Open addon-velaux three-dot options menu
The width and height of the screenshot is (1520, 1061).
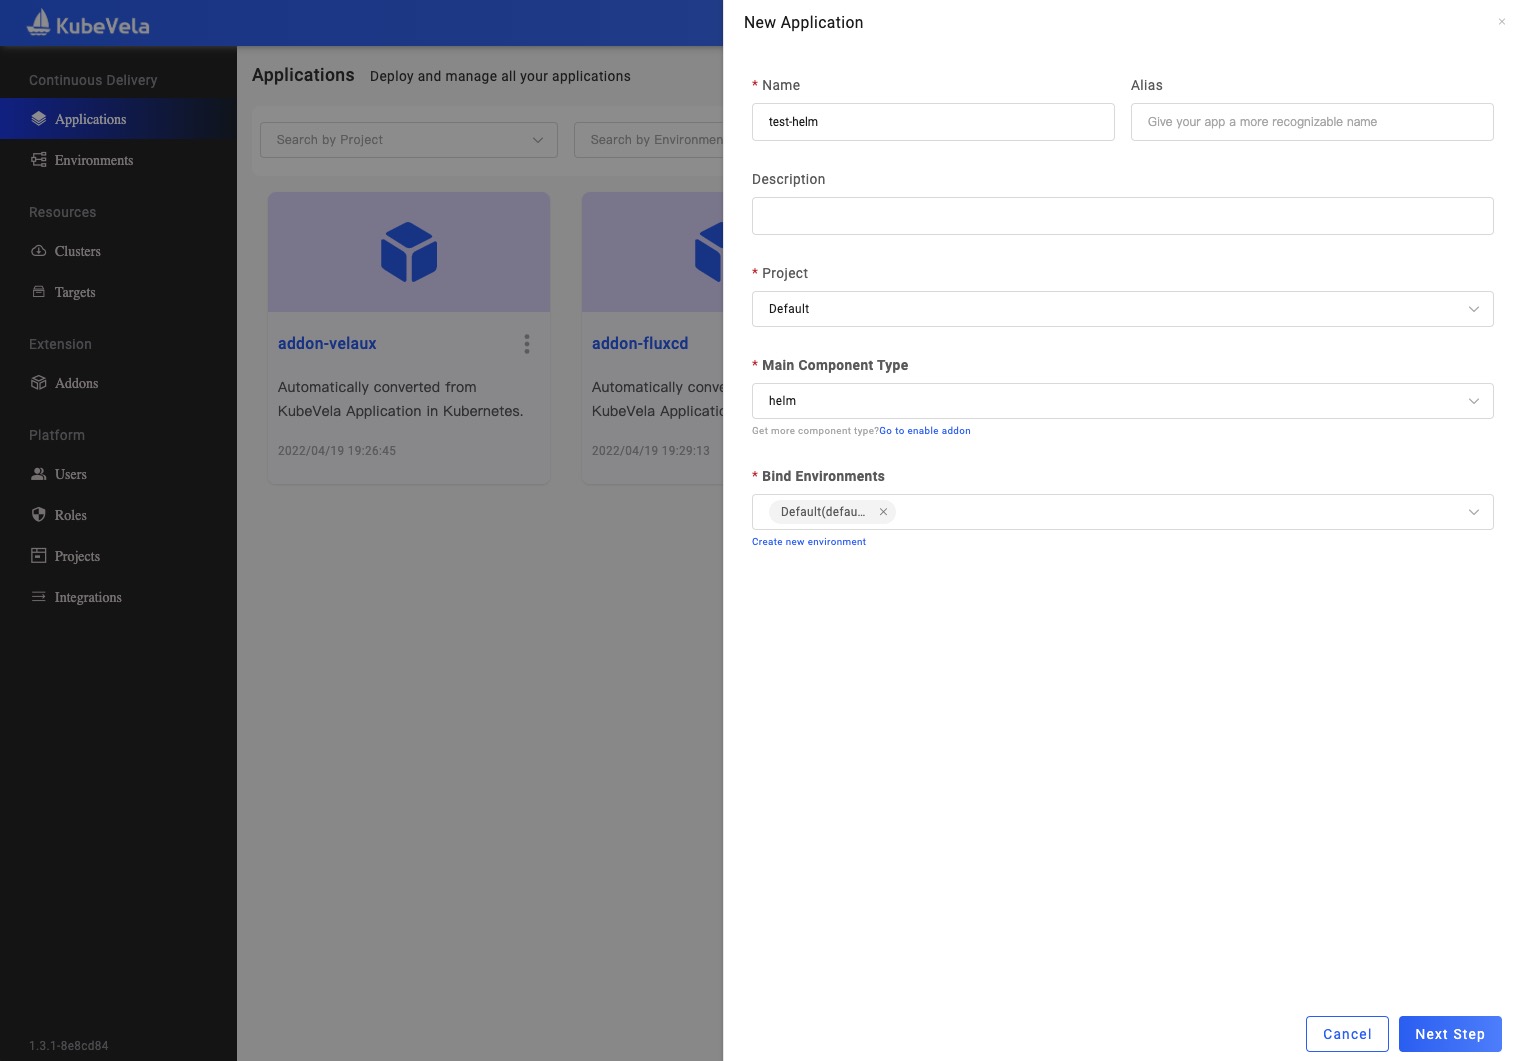coord(527,344)
